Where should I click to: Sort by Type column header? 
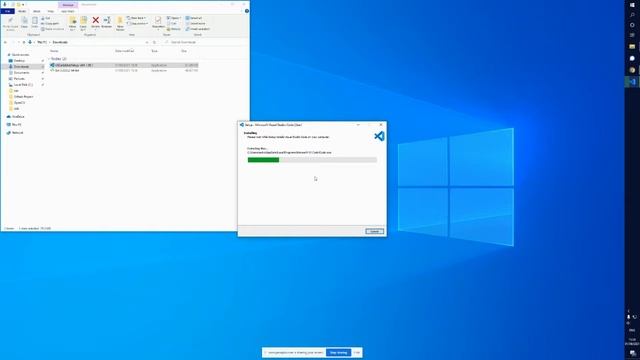tap(155, 51)
